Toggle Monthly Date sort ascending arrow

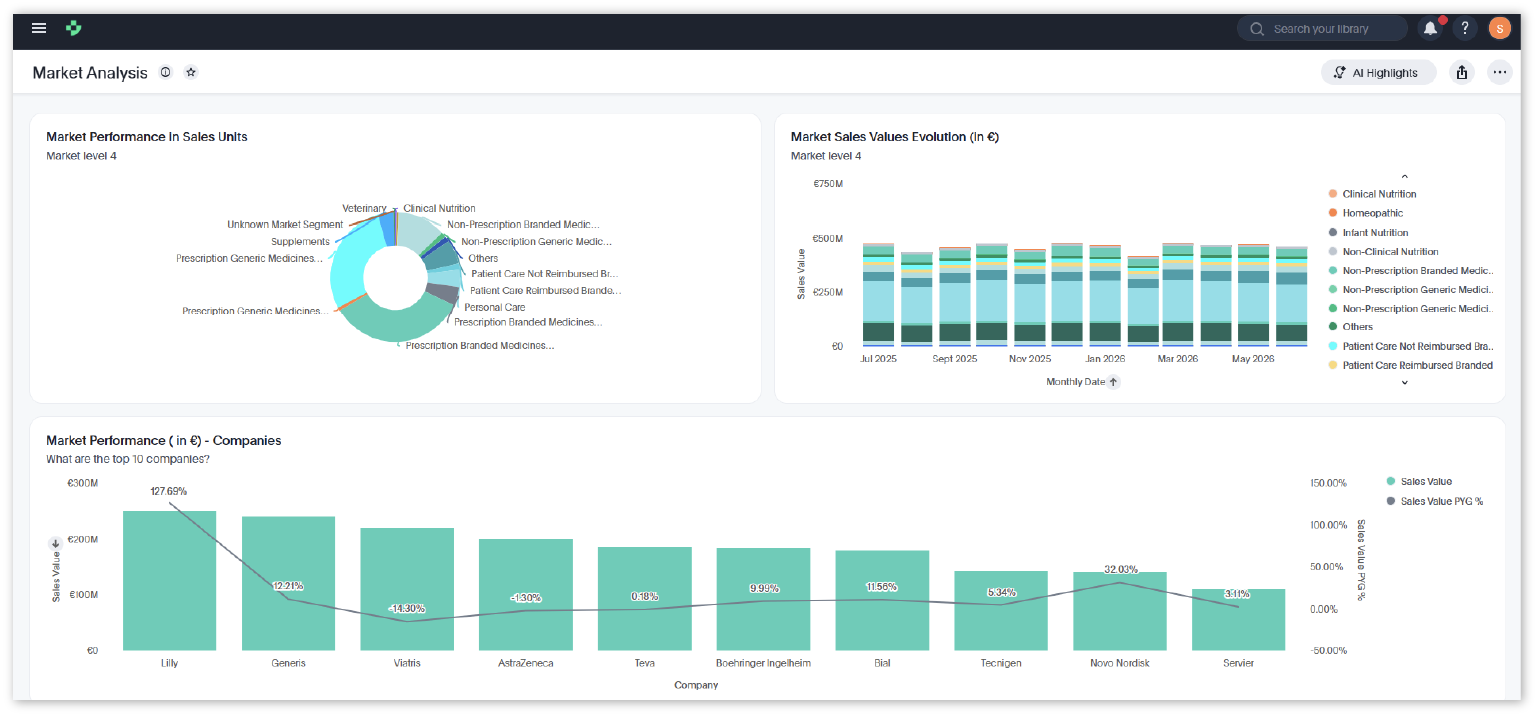(1114, 382)
